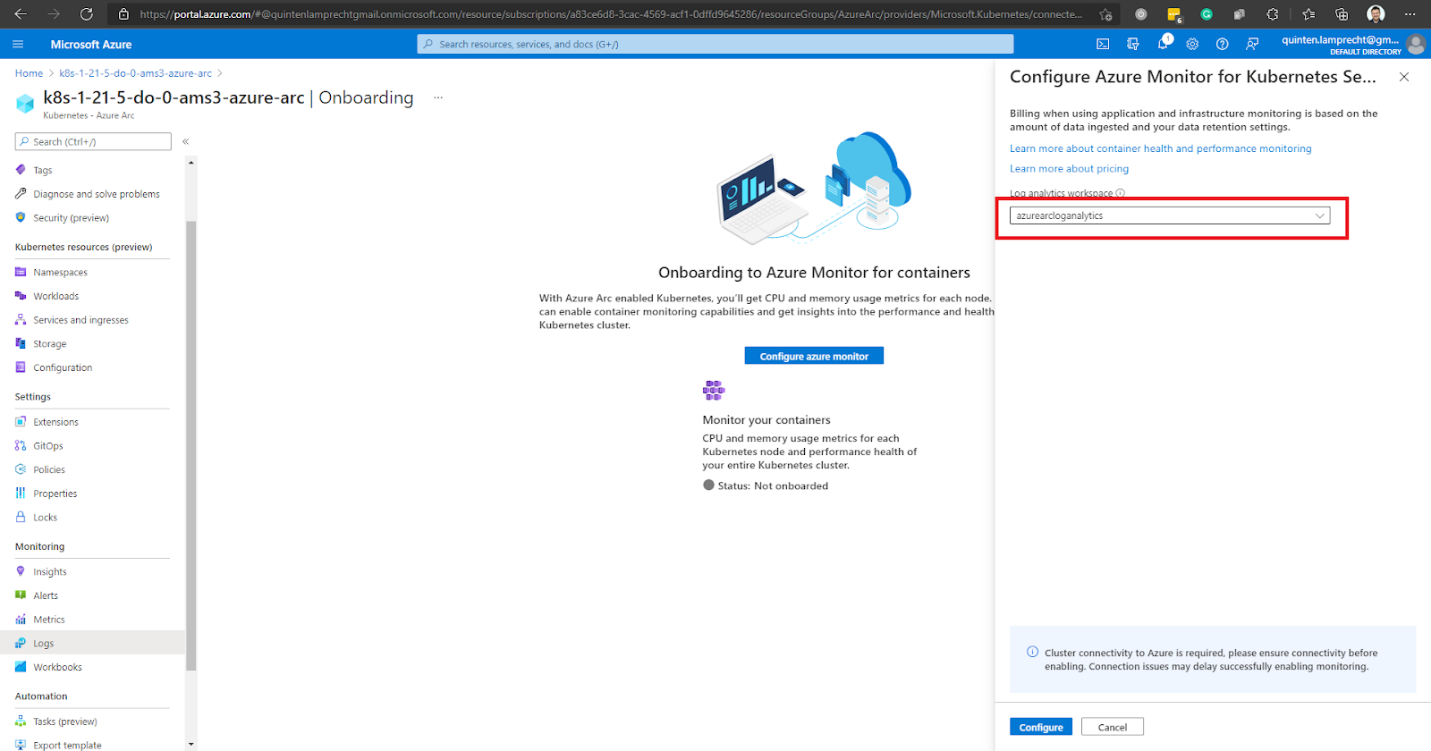Open the Notifications bell
Viewport: 1431px width, 751px height.
1163,43
